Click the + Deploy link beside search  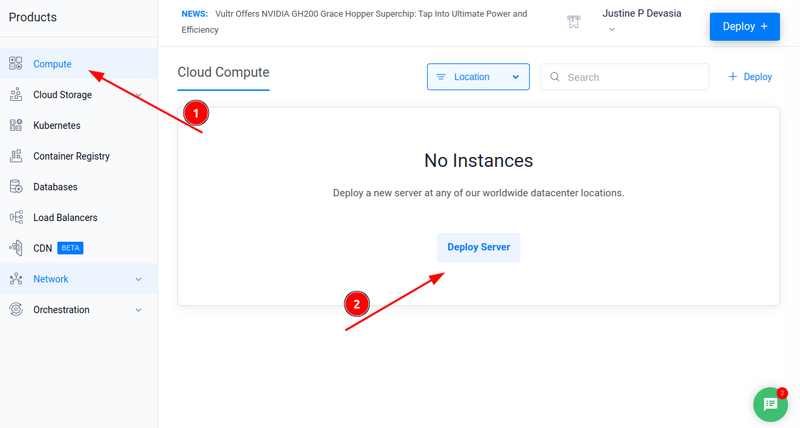point(750,77)
